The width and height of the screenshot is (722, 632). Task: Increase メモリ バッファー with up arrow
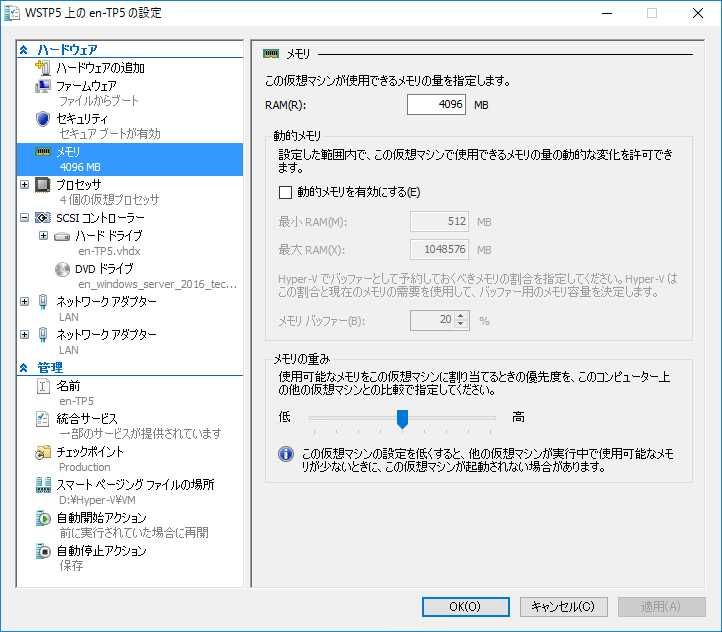click(461, 316)
